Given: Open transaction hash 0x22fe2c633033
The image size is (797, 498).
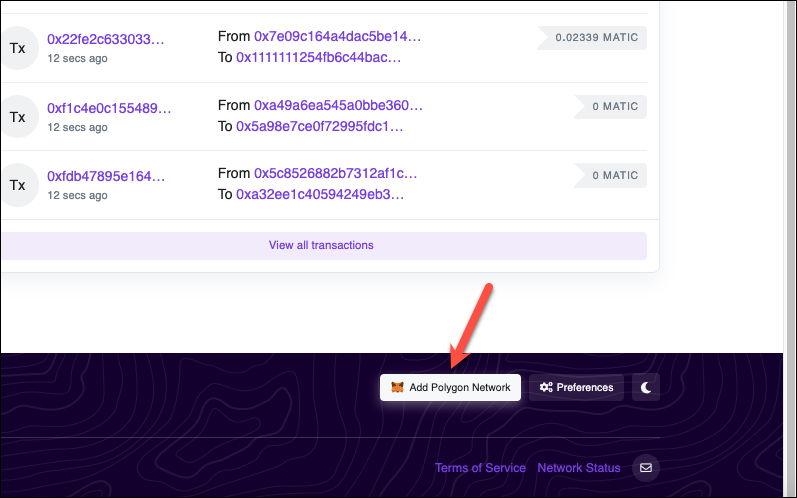Looking at the screenshot, I should (x=106, y=39).
